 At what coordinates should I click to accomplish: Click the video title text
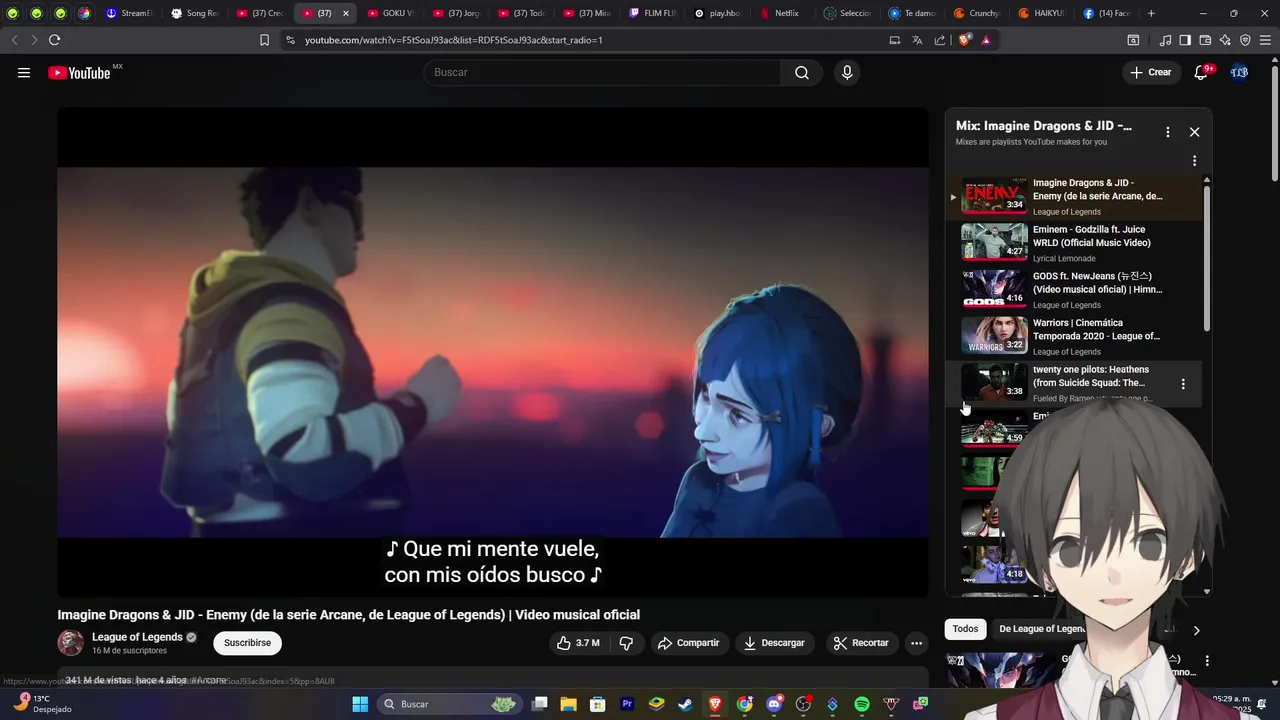(348, 615)
